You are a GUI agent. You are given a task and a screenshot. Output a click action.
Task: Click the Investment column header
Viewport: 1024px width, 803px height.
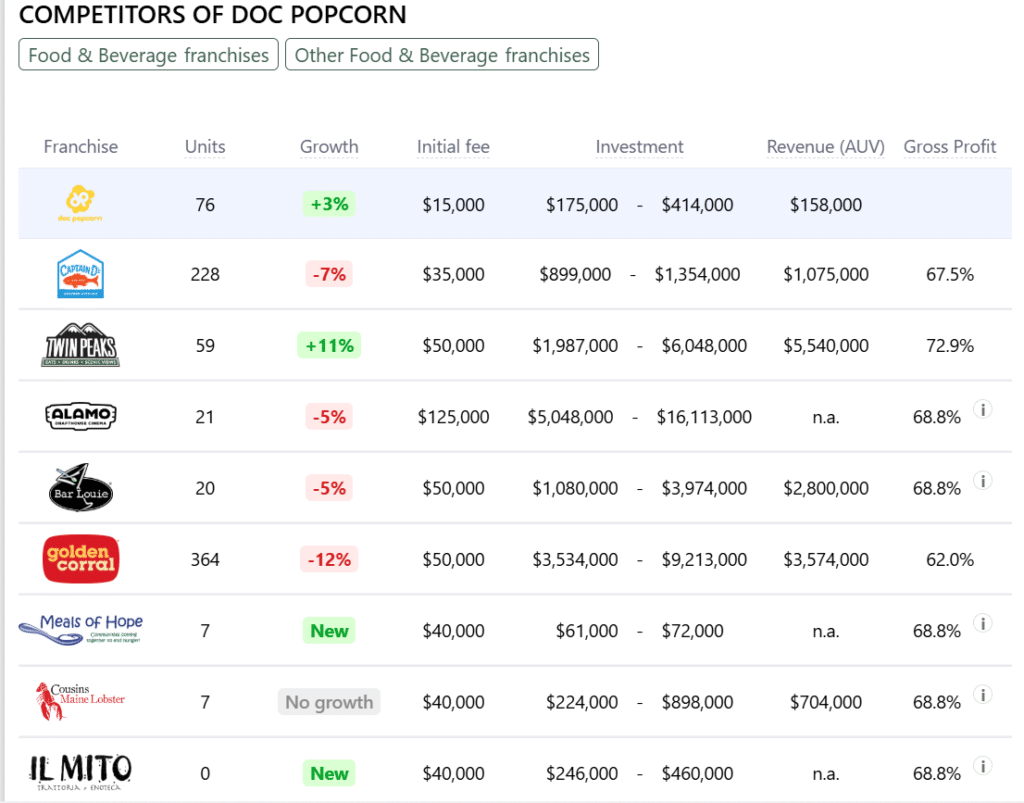coord(639,146)
